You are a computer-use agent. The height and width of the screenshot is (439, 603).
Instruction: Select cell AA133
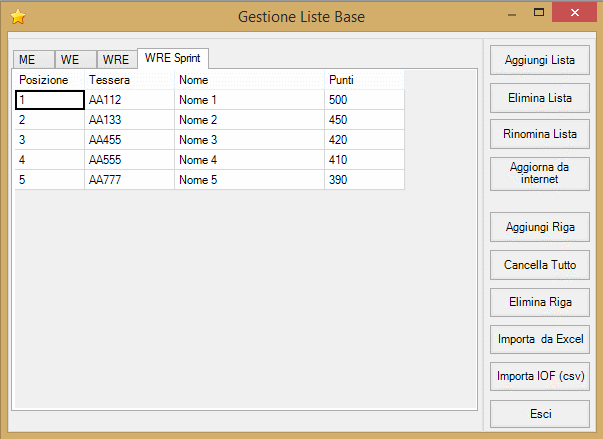coord(129,120)
